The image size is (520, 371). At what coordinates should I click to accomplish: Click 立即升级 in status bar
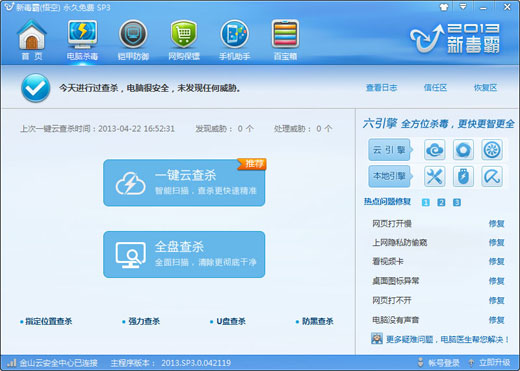click(x=494, y=363)
